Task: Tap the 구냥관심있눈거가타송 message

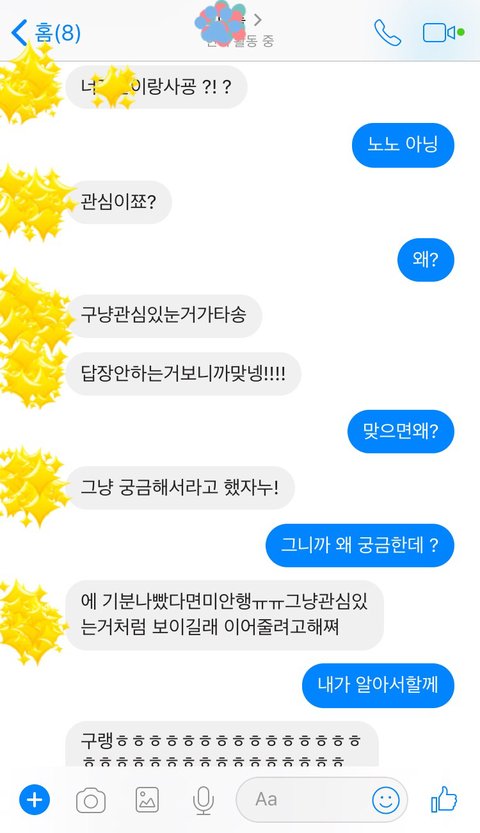Action: tap(164, 316)
